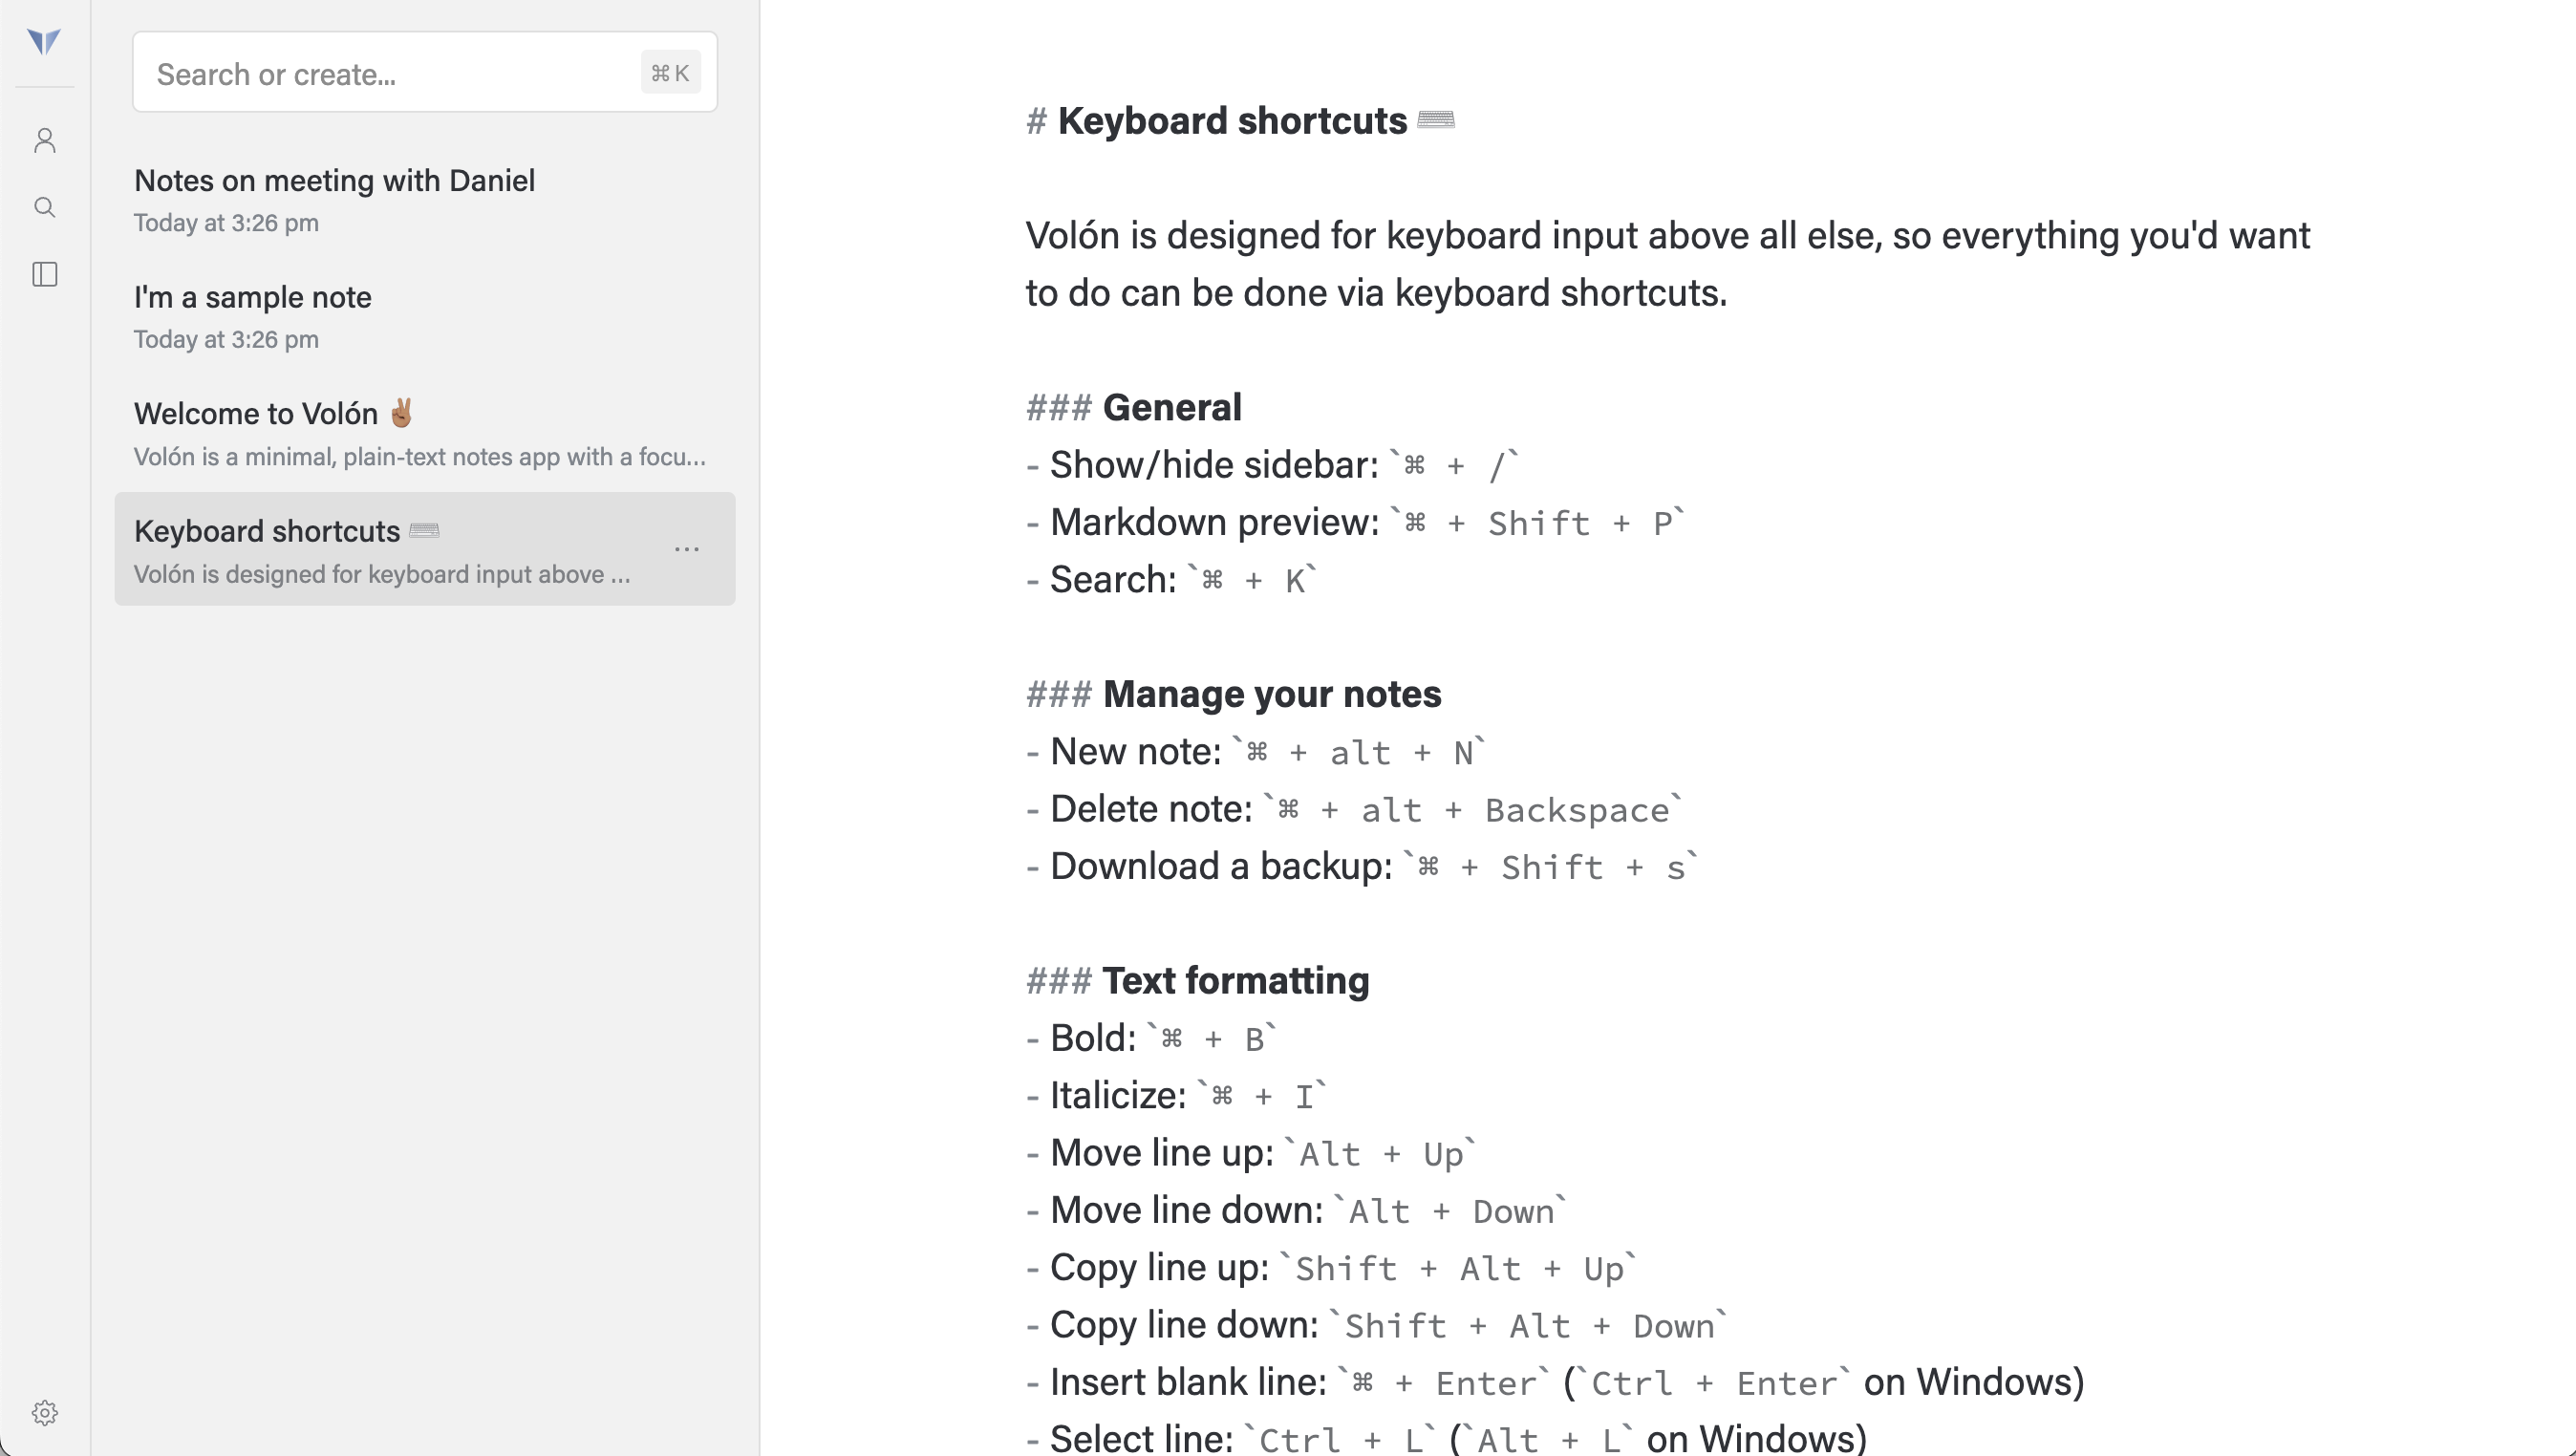Open settings gear icon
The width and height of the screenshot is (2576, 1456).
(44, 1412)
